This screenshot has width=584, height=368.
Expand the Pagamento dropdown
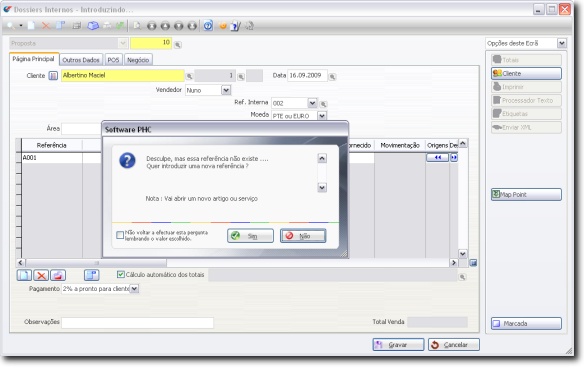(134, 289)
